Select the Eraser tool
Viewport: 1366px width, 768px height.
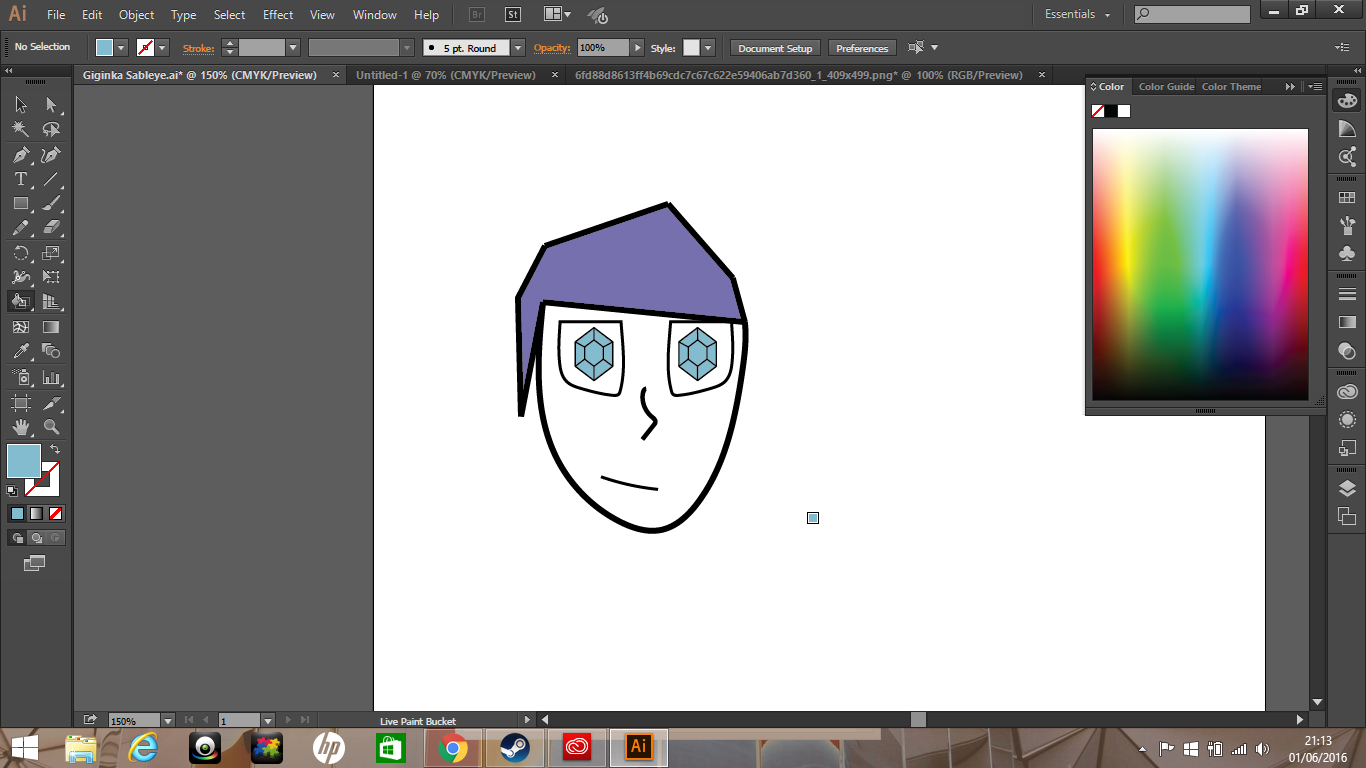point(51,228)
